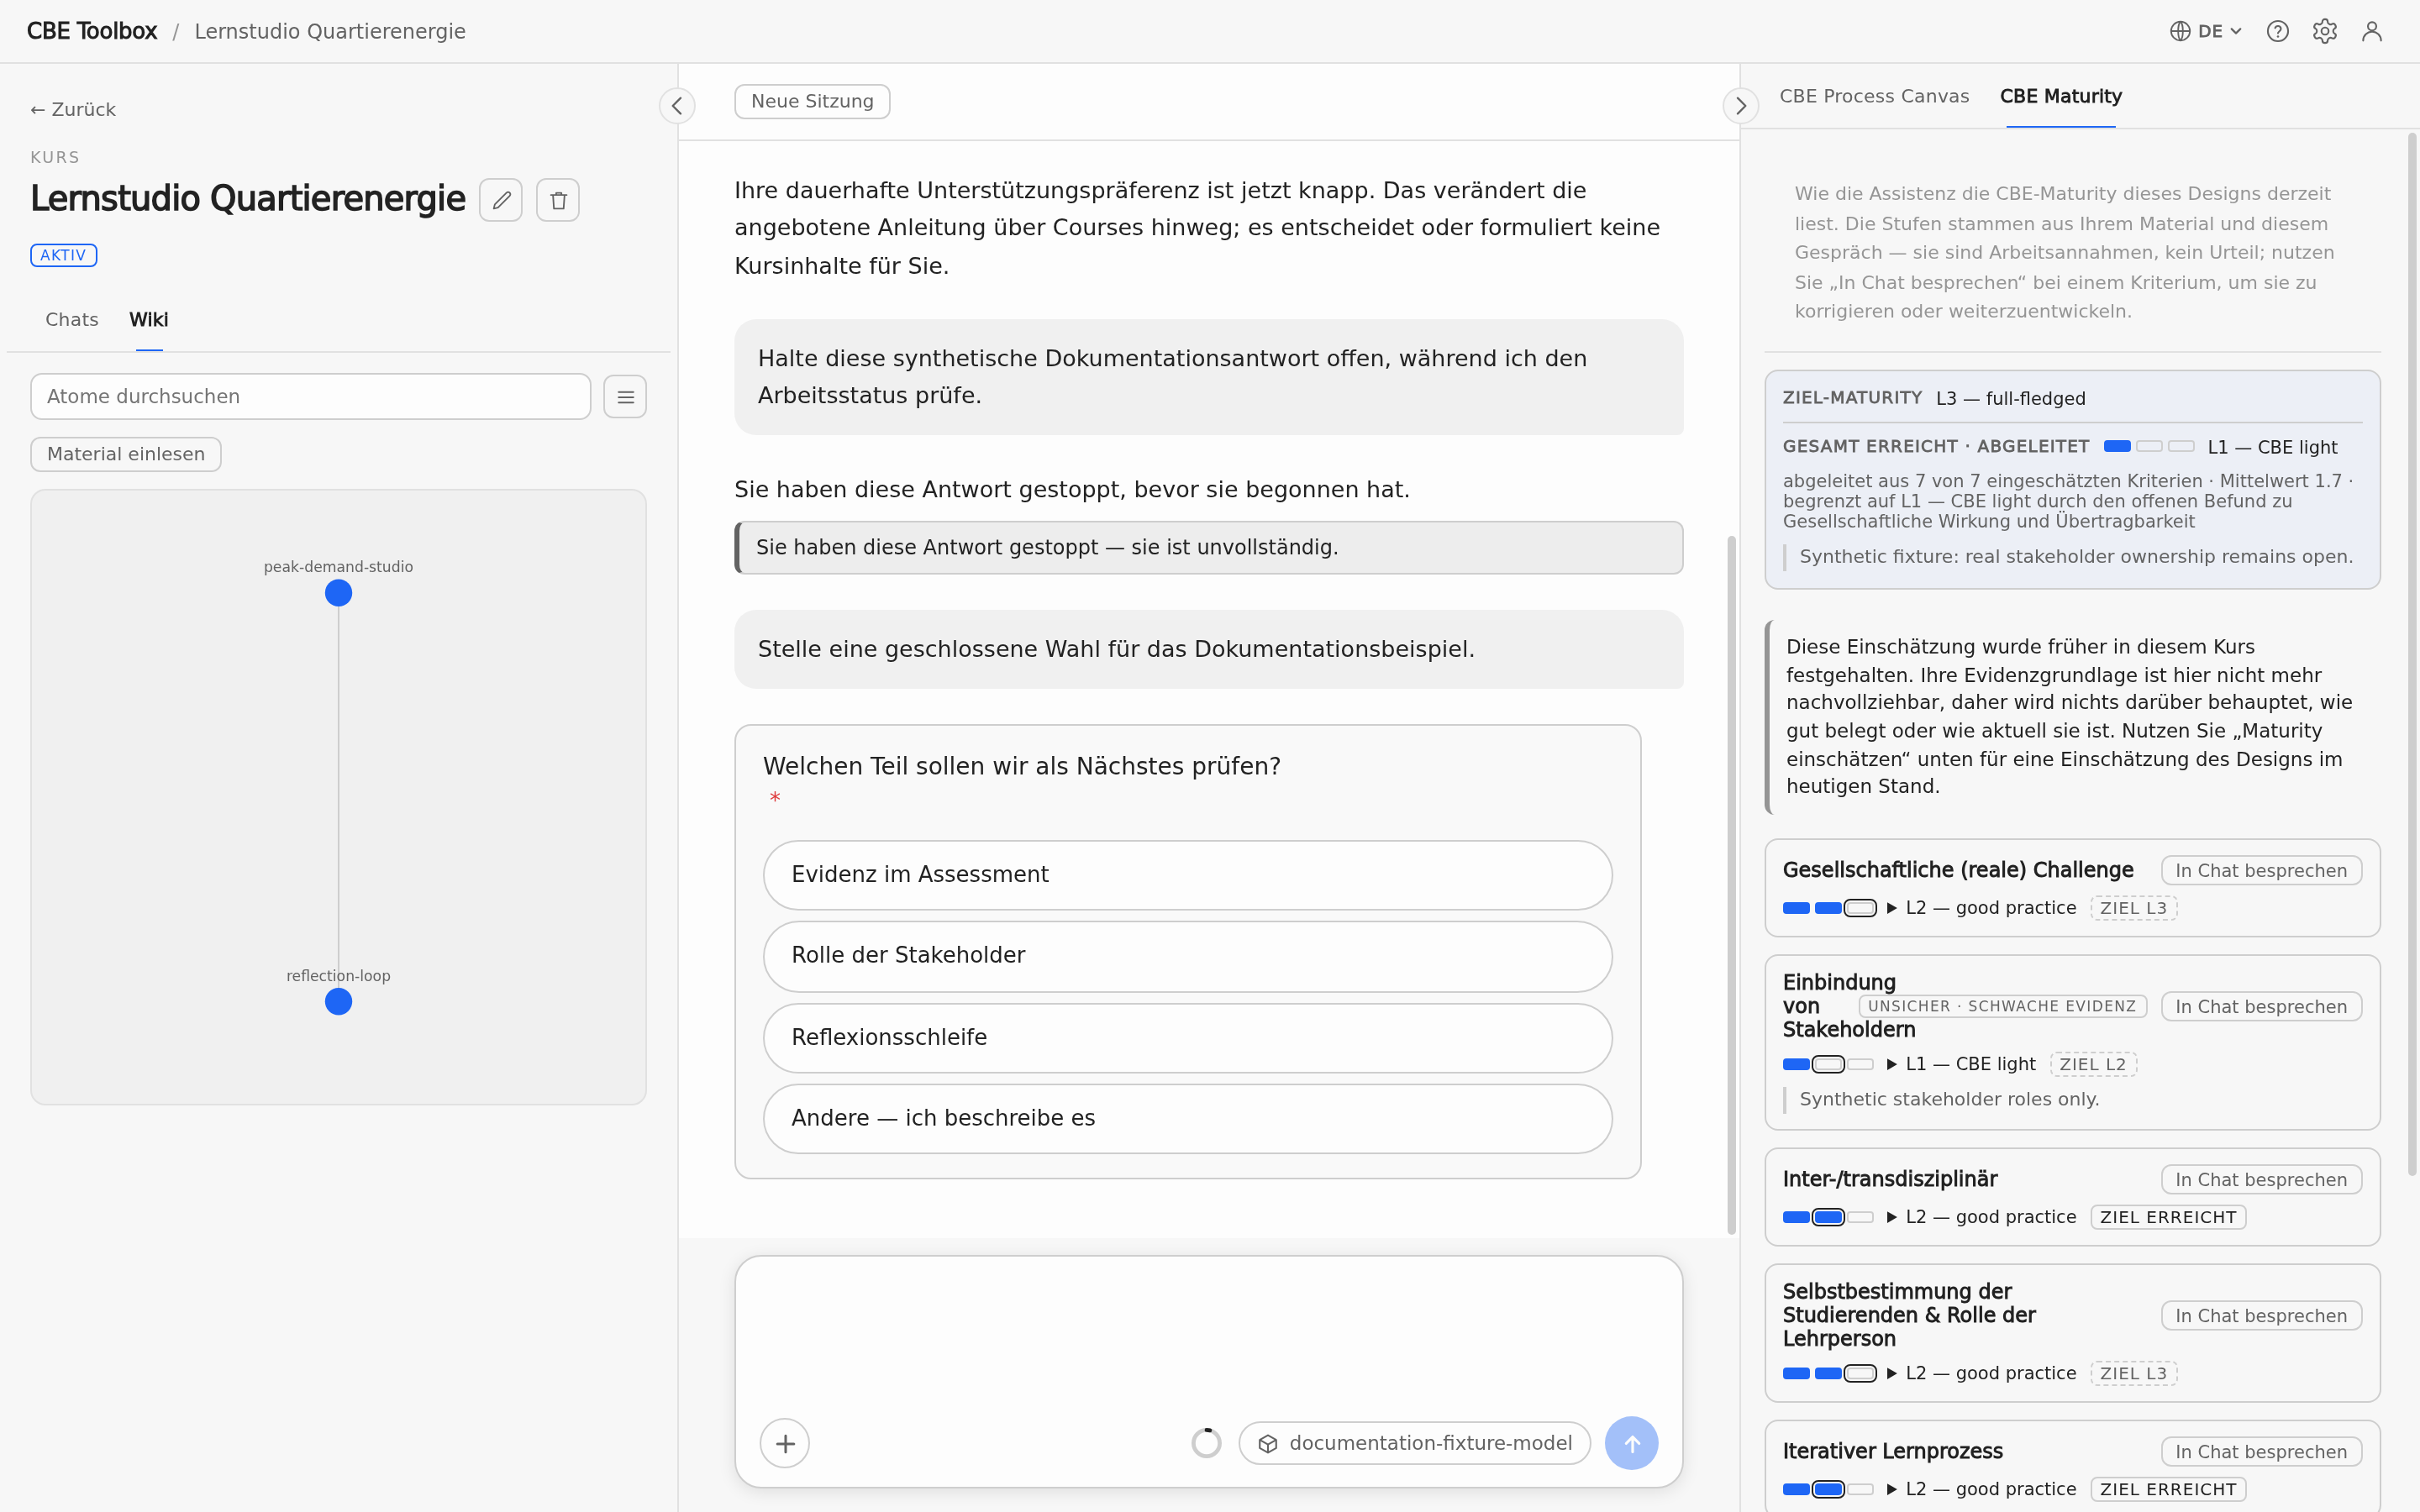Viewport: 2420px width, 1512px height.
Task: Open the help question mark icon
Action: [2277, 31]
